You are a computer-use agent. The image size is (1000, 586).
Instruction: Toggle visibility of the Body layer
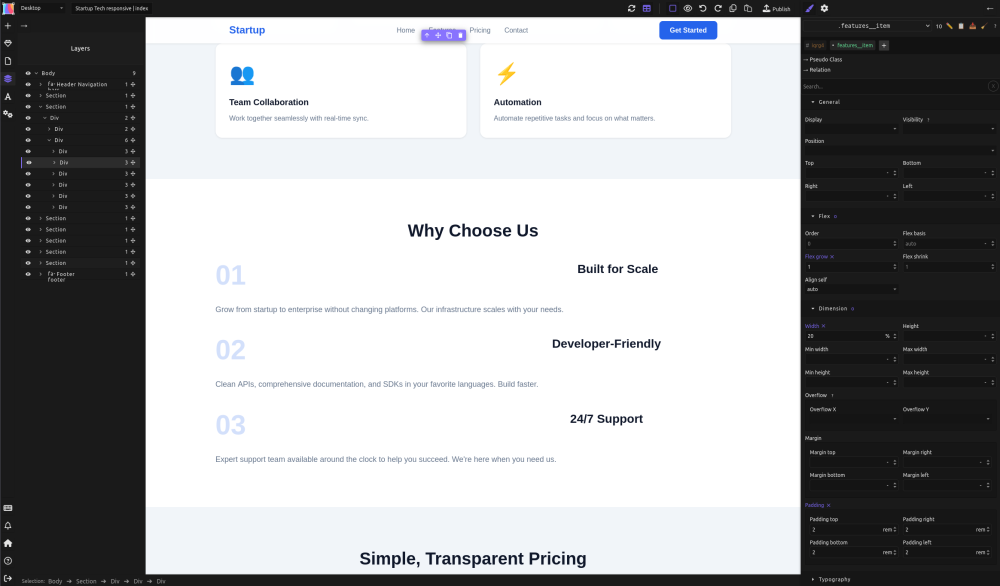(28, 73)
